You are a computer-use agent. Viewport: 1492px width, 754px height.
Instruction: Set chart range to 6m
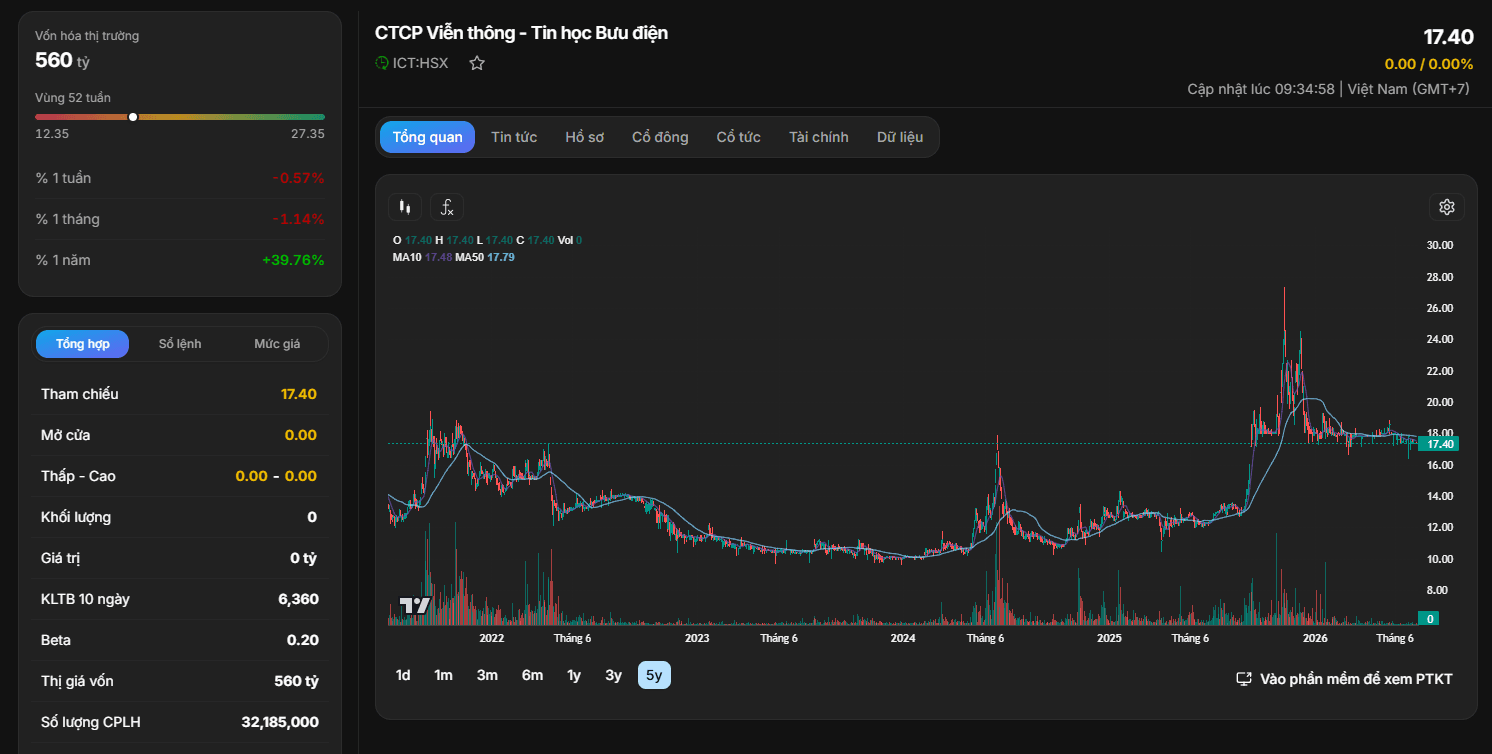(532, 675)
